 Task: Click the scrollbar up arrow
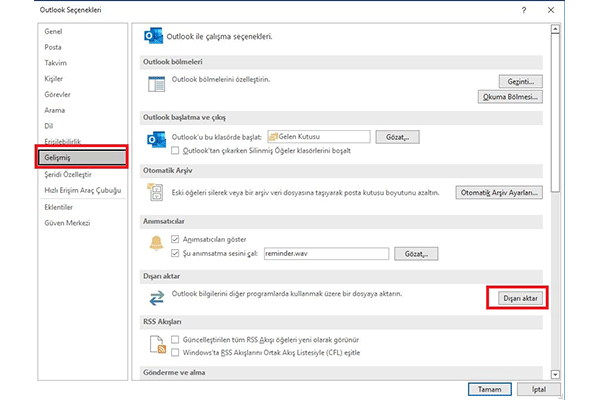(x=555, y=29)
